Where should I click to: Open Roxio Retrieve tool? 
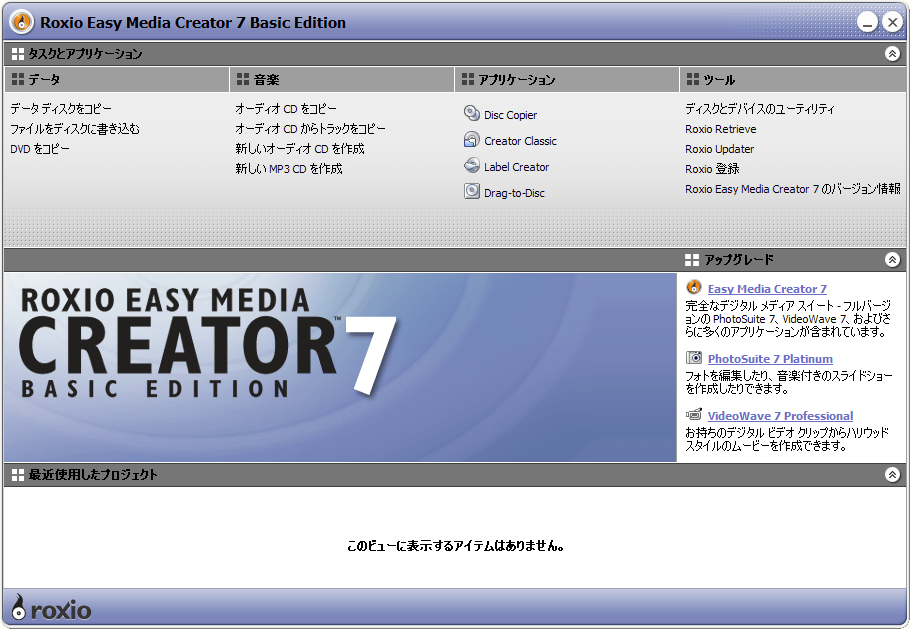721,129
